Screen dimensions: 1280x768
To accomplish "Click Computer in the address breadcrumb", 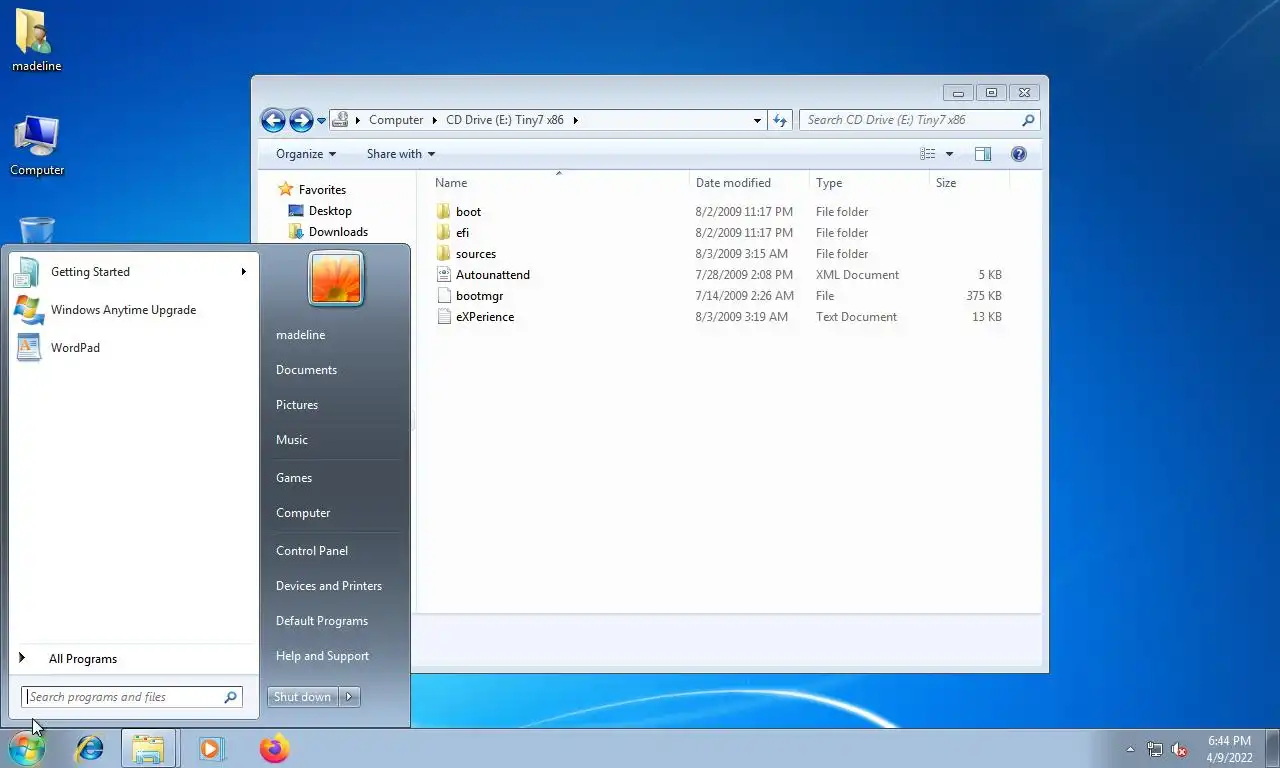I will (x=396, y=120).
